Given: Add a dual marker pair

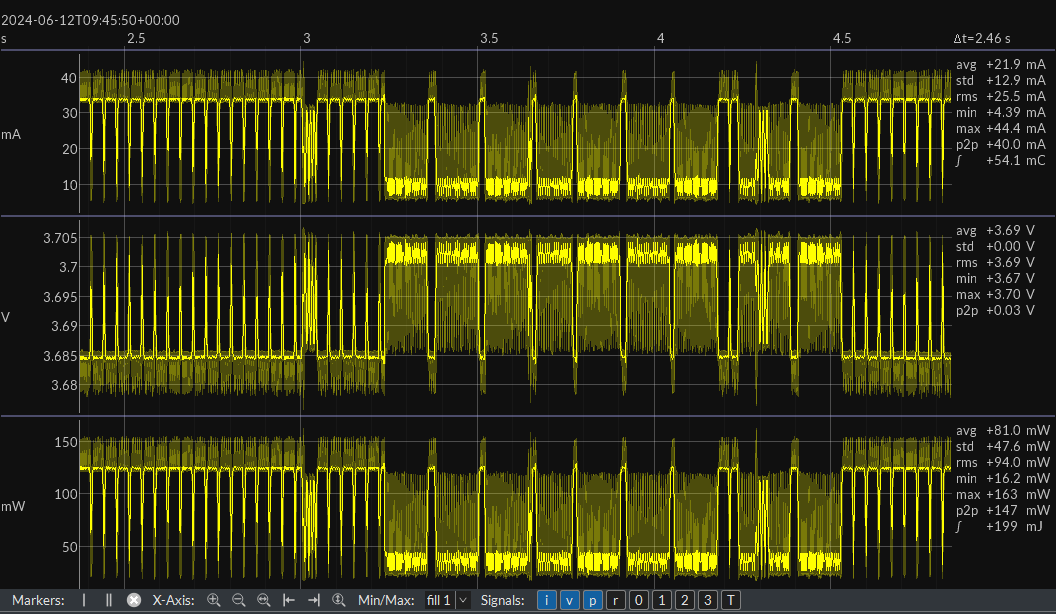Looking at the screenshot, I should tap(109, 600).
